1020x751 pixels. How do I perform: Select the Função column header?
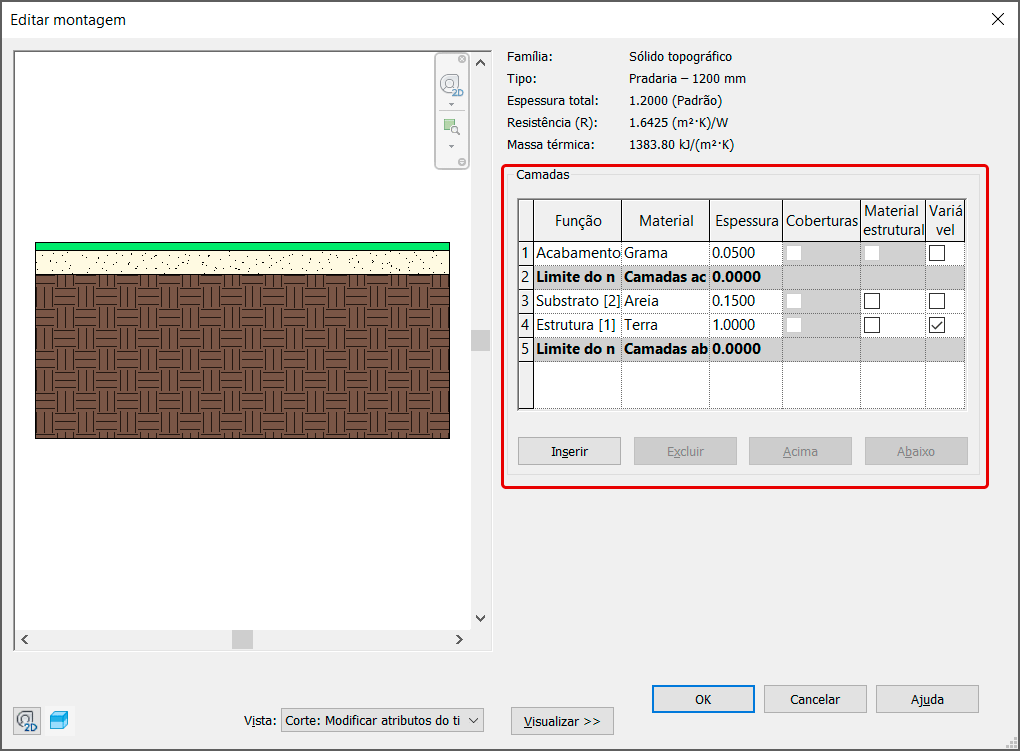point(578,221)
